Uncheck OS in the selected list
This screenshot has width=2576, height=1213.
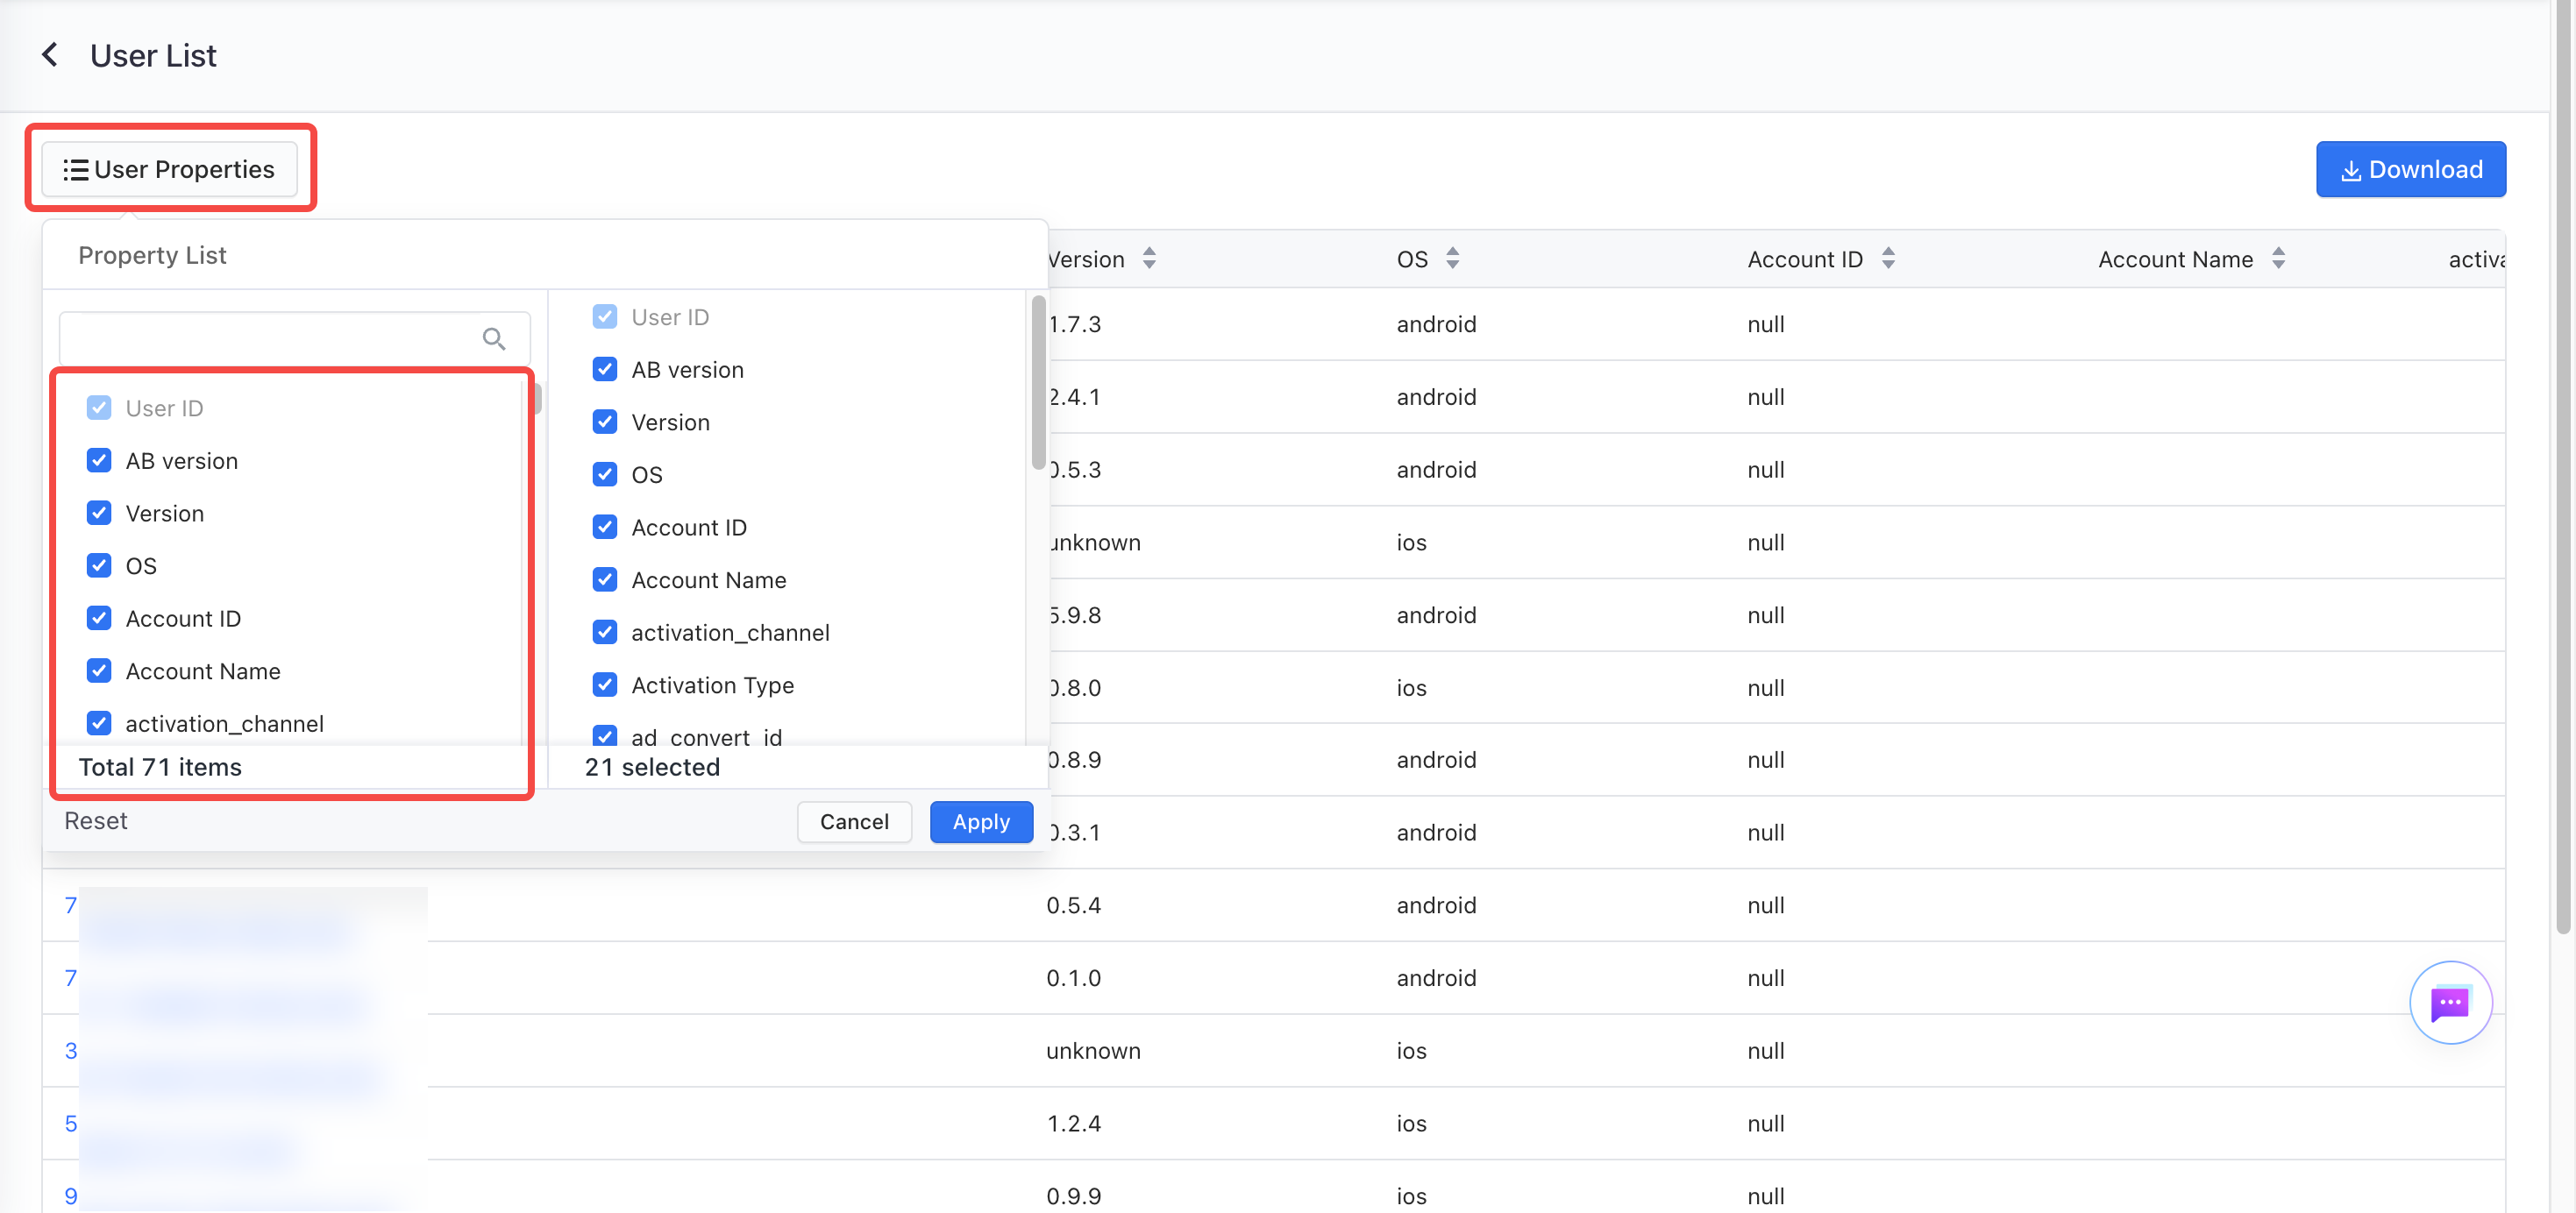pos(605,475)
